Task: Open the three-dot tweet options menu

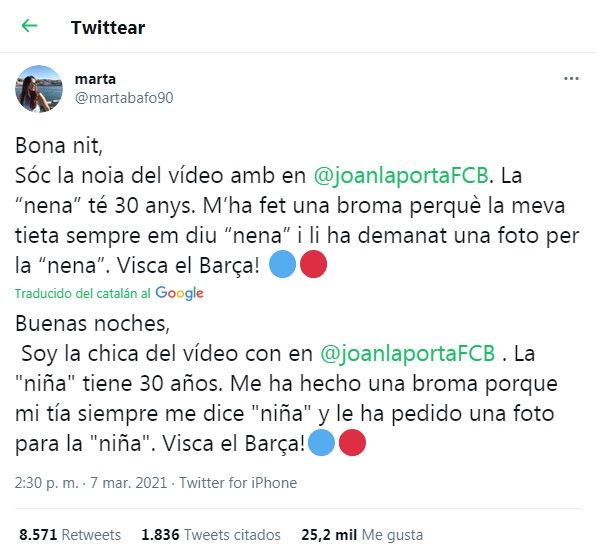Action: point(571,79)
